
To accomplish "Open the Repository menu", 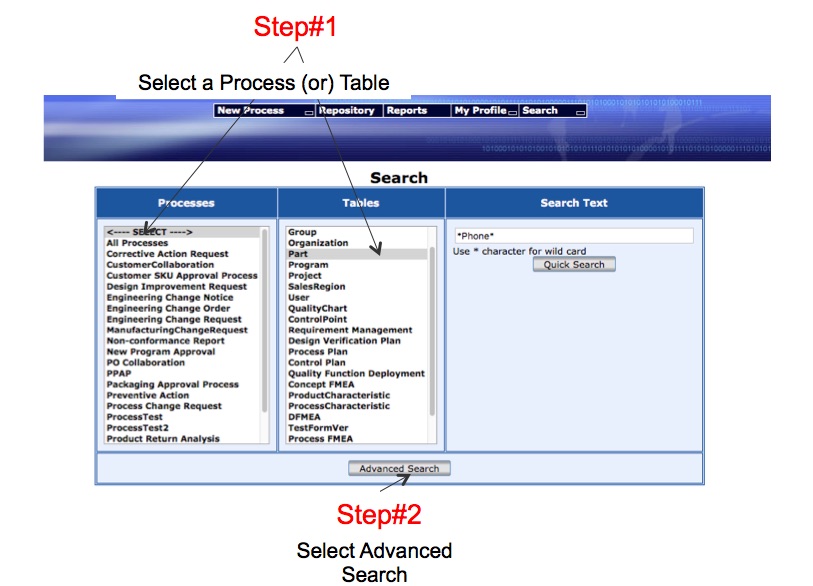I will tap(347, 110).
